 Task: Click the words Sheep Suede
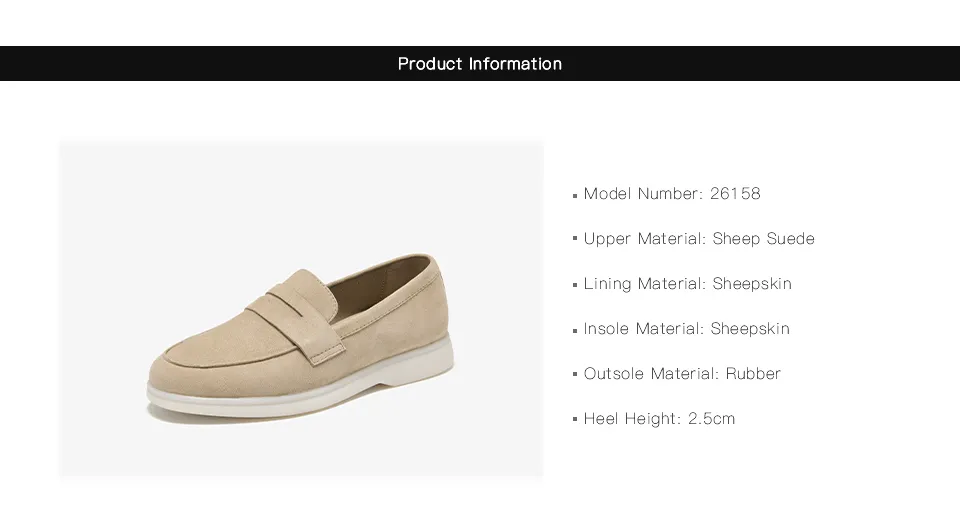pyautogui.click(x=763, y=239)
